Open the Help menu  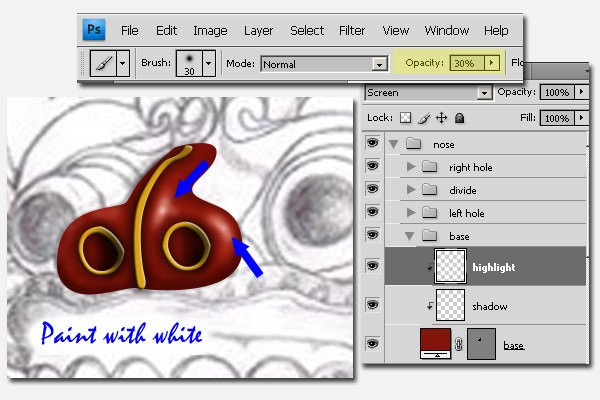pos(496,30)
